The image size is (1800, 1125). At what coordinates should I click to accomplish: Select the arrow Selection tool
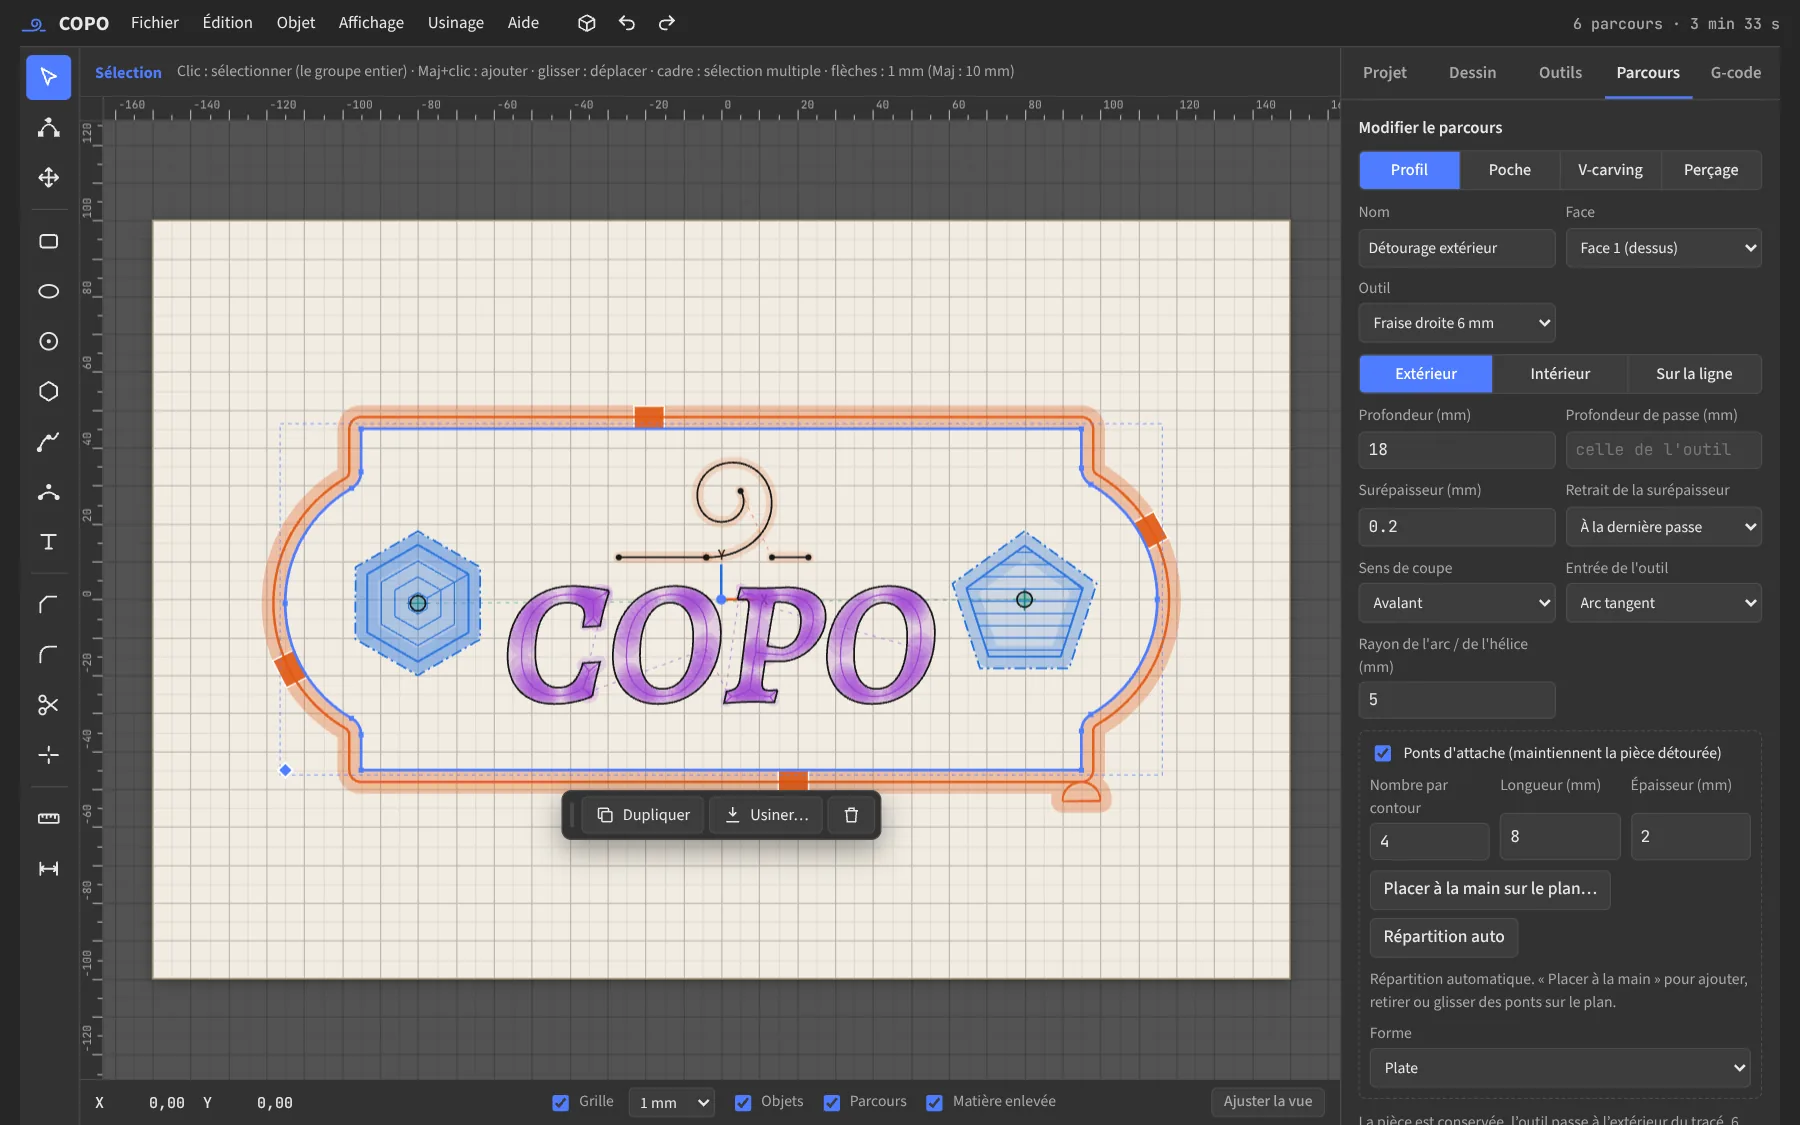point(48,77)
